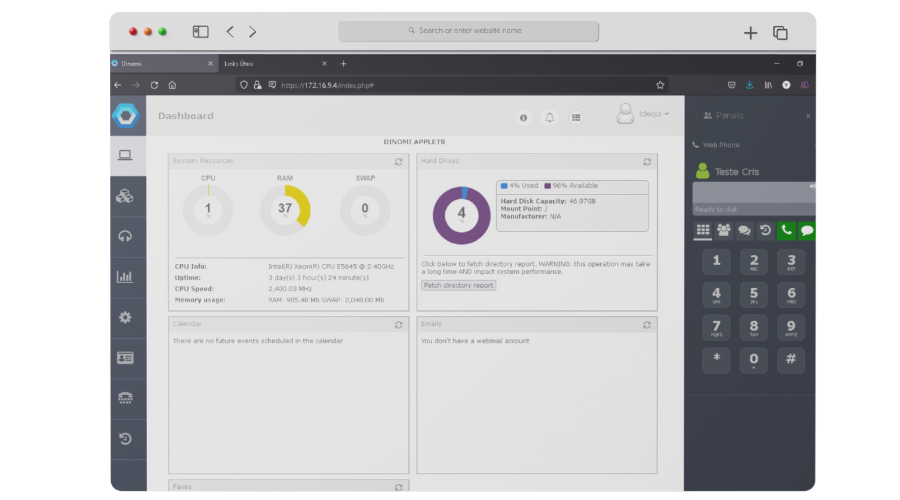Click the Firefox back arrow
Image resolution: width=900 pixels, height=500 pixels.
coord(118,85)
